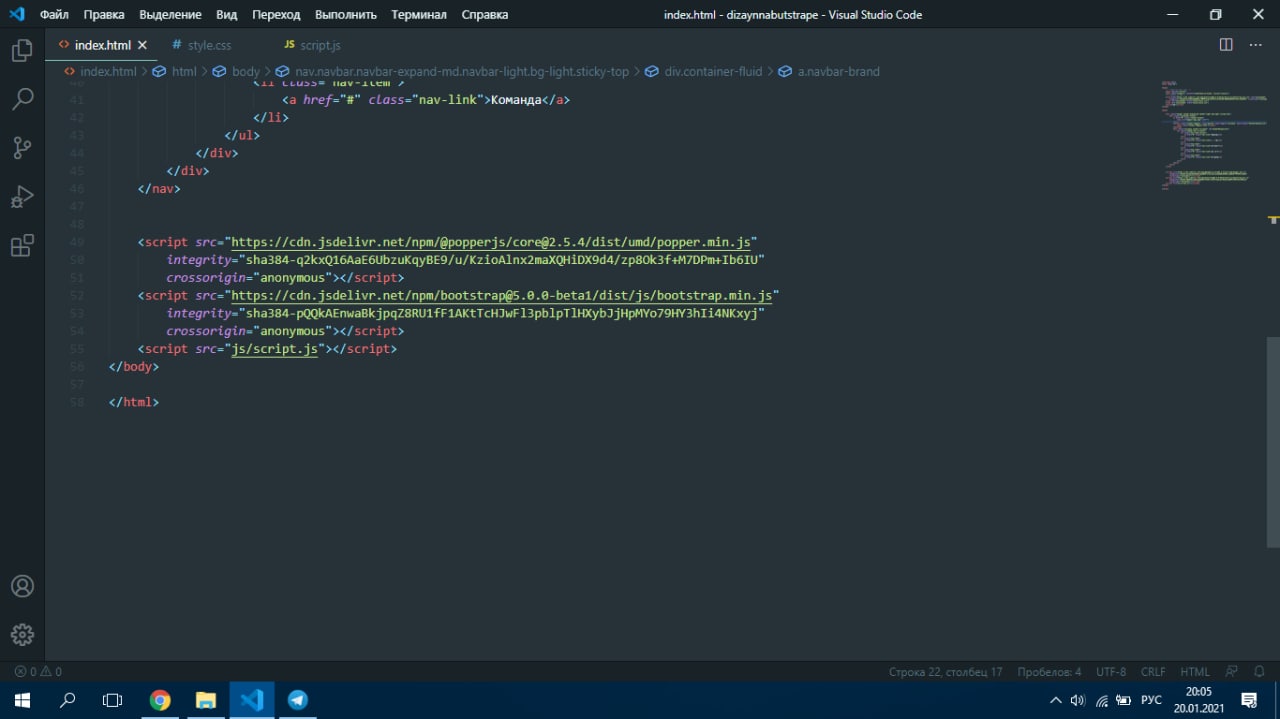Click line number 49 in gutter
1280x719 pixels.
(78, 242)
